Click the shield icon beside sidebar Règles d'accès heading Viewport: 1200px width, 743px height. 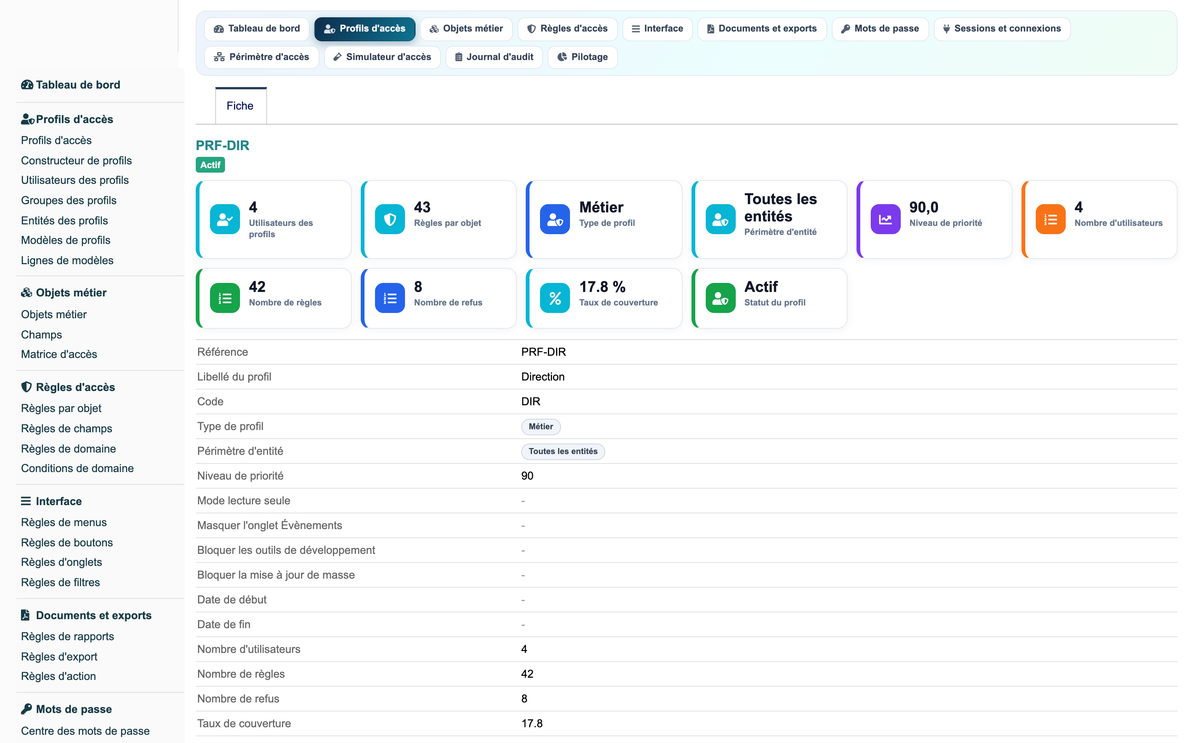click(27, 387)
